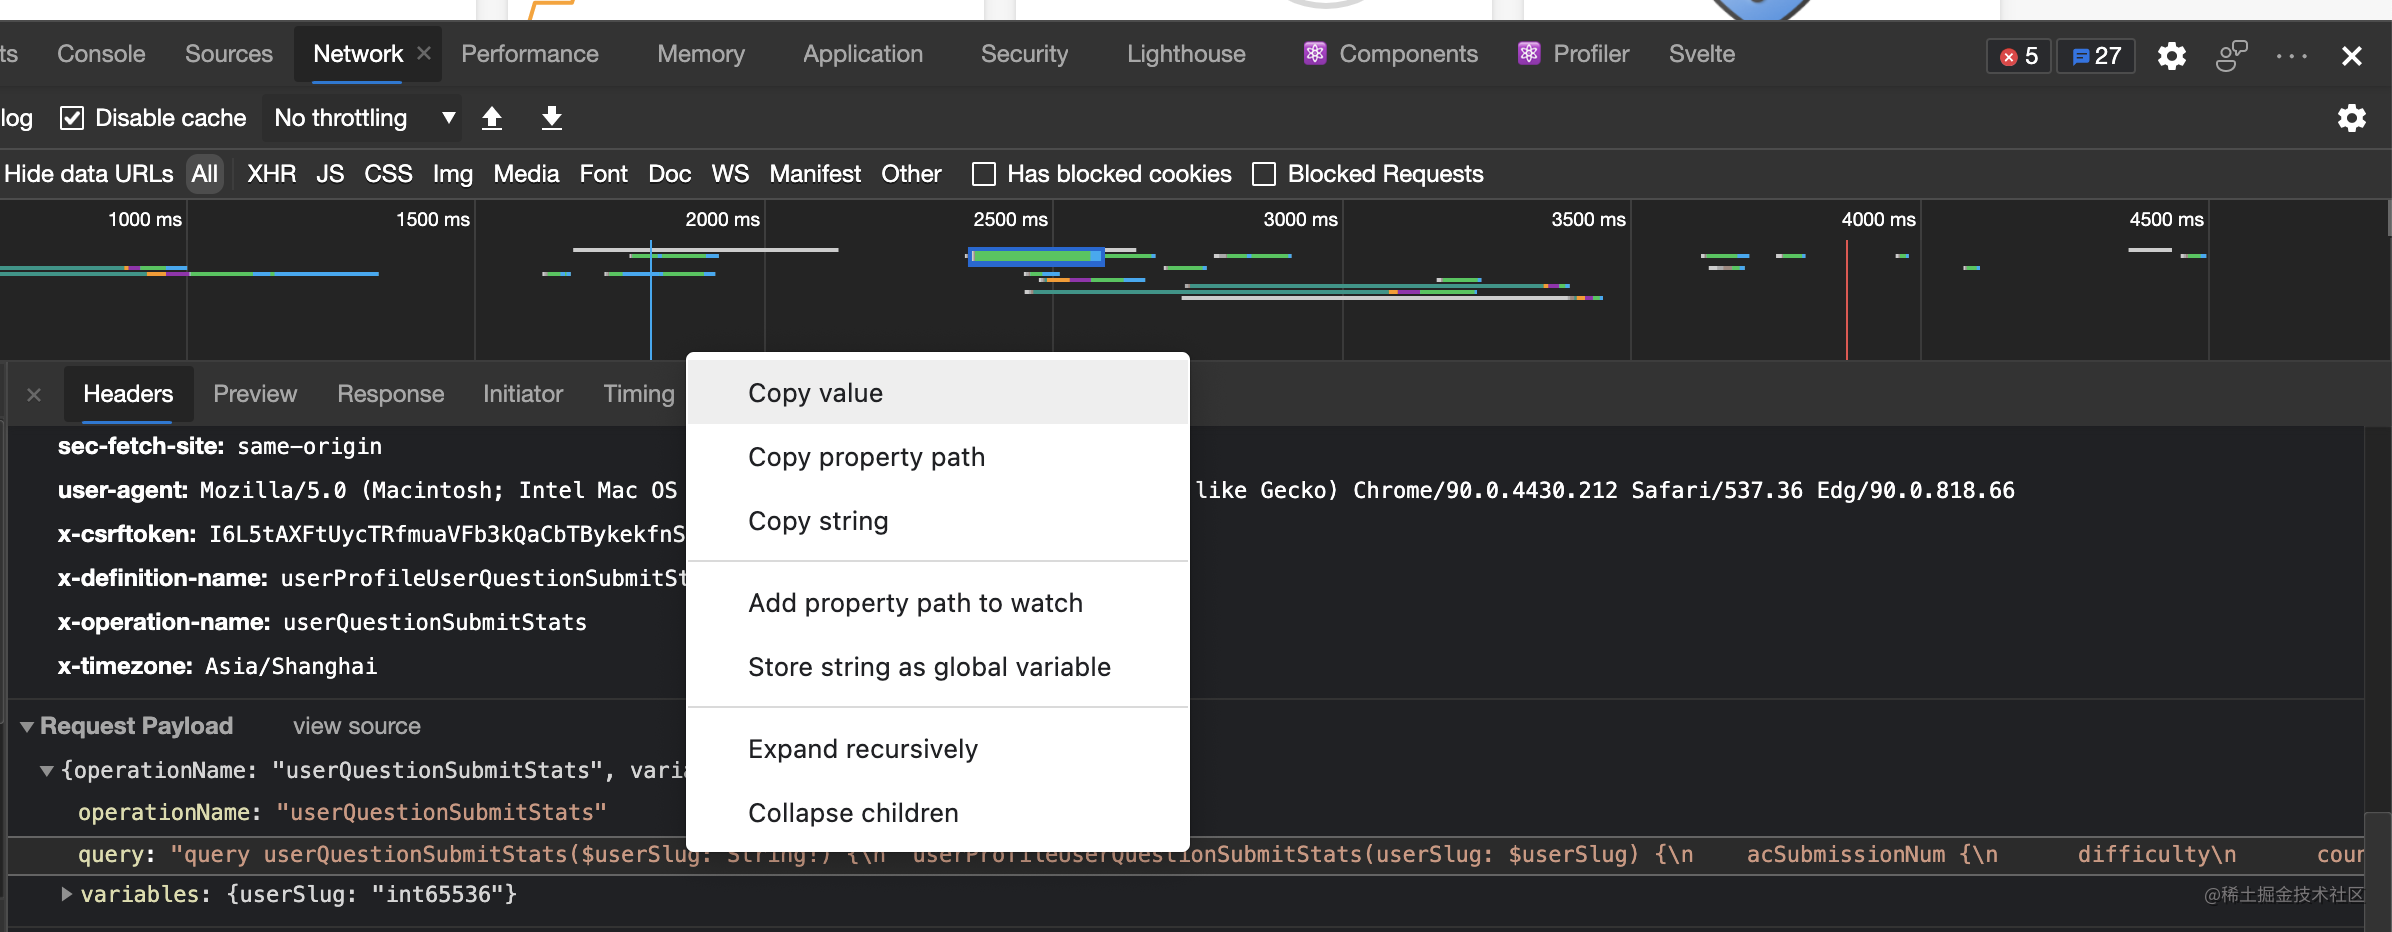Disable the Disable cache option
The image size is (2392, 932).
pos(72,117)
